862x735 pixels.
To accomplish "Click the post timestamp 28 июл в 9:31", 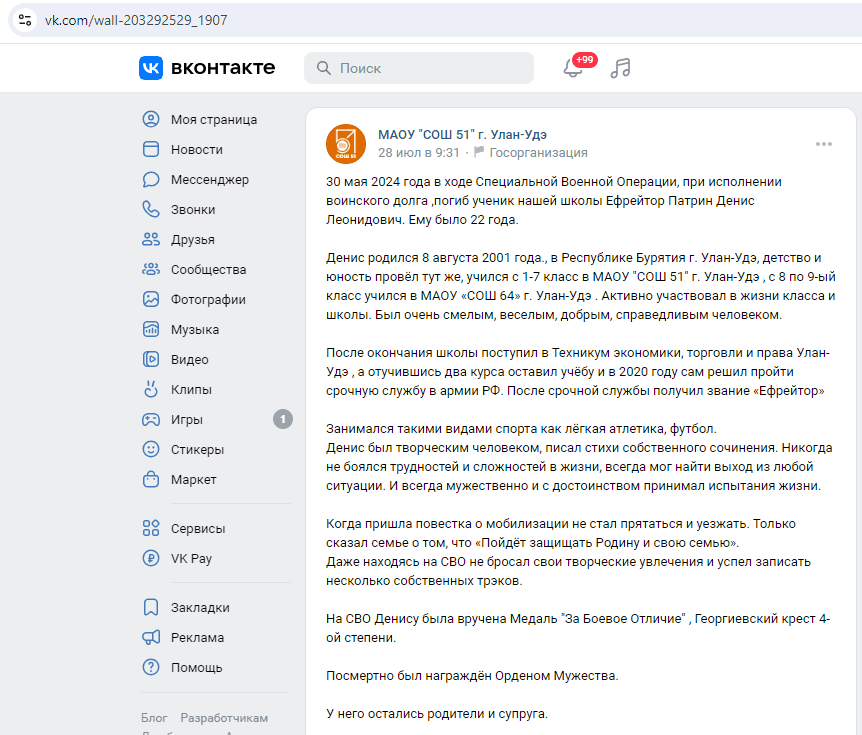I will (x=419, y=153).
